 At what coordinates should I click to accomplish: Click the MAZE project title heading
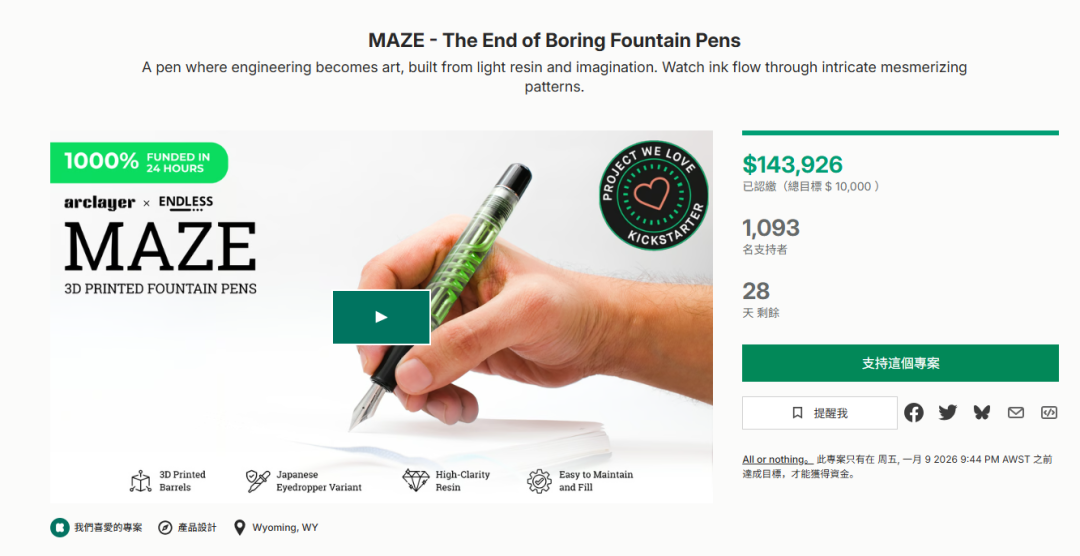click(x=554, y=41)
